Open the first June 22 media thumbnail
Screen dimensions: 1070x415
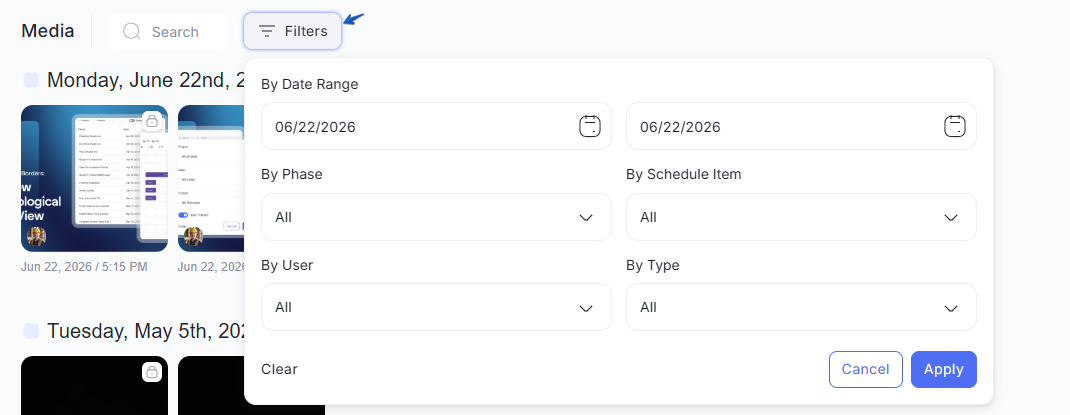tap(94, 179)
